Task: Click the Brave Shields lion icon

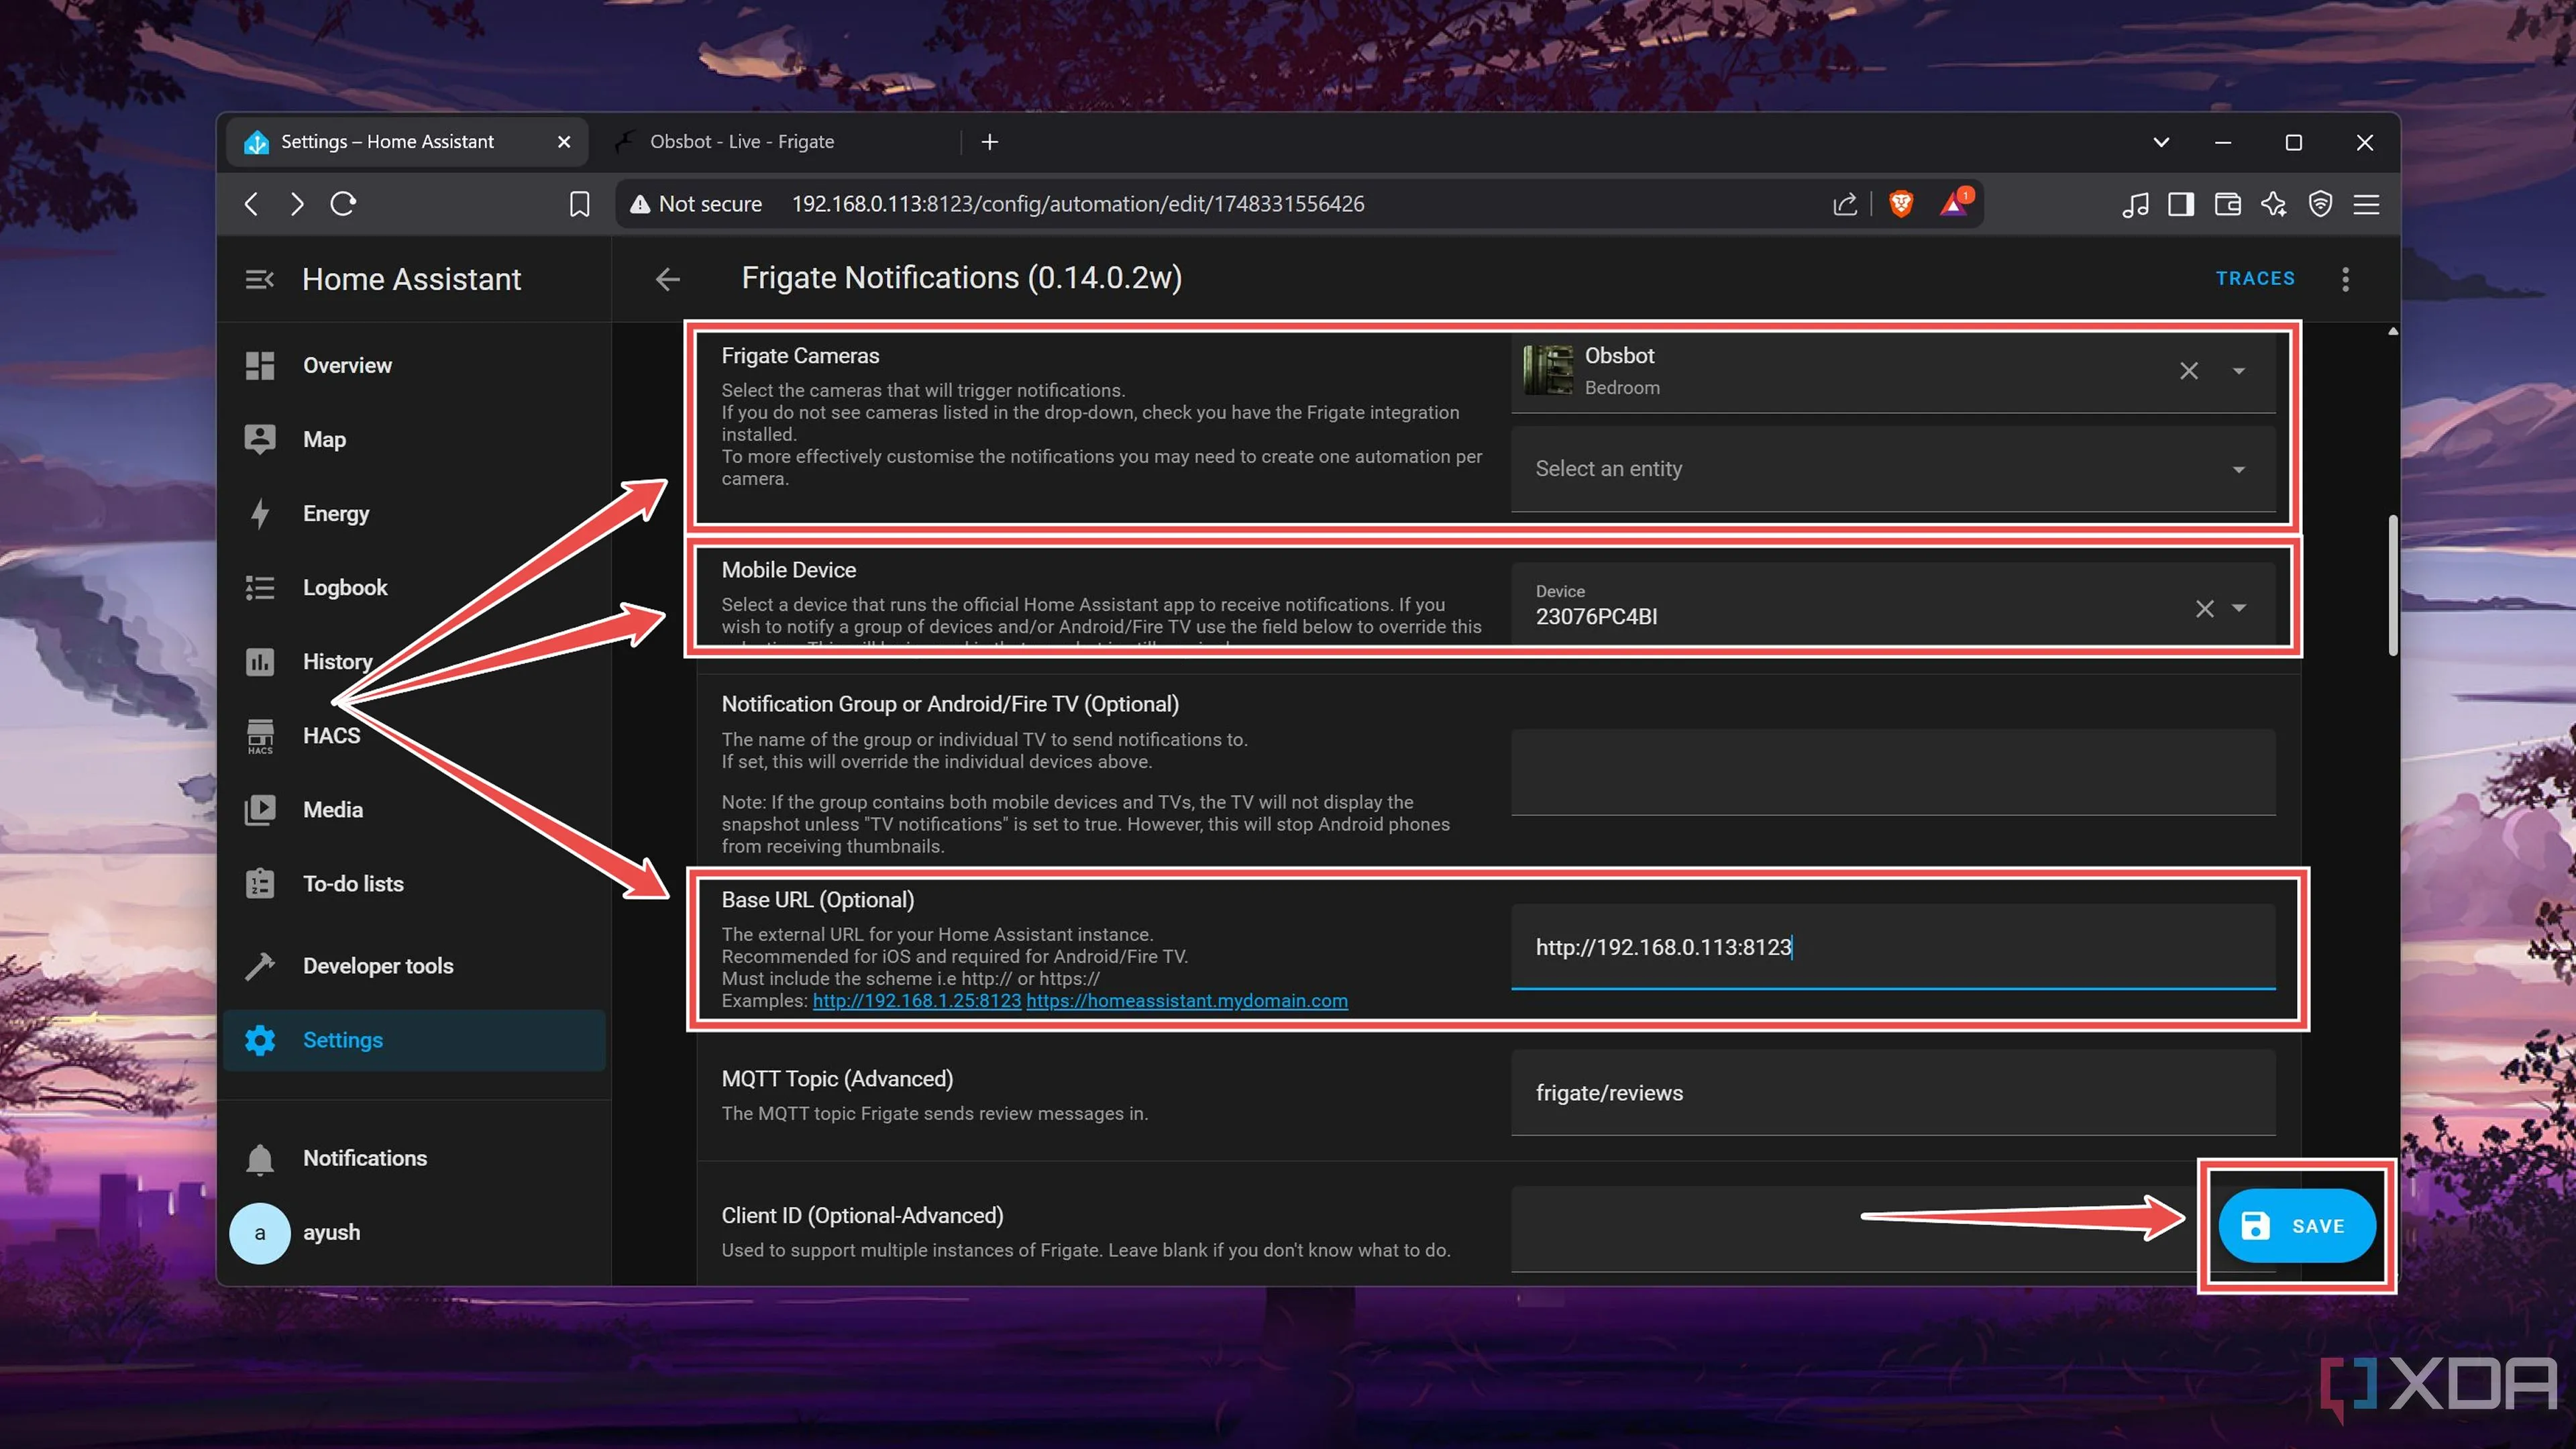Action: pyautogui.click(x=1901, y=204)
